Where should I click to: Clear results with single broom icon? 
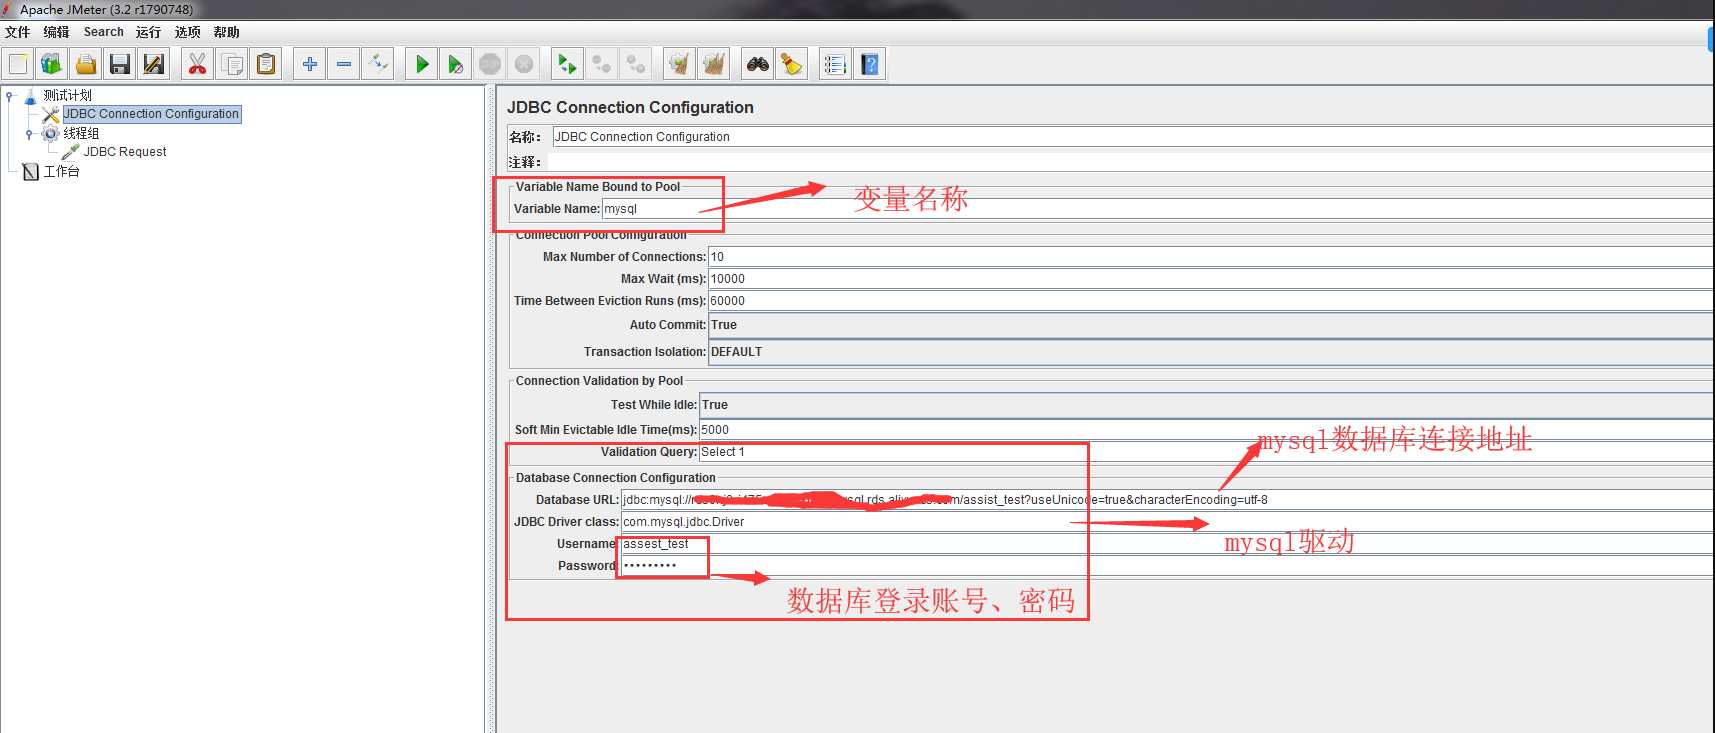coord(680,64)
